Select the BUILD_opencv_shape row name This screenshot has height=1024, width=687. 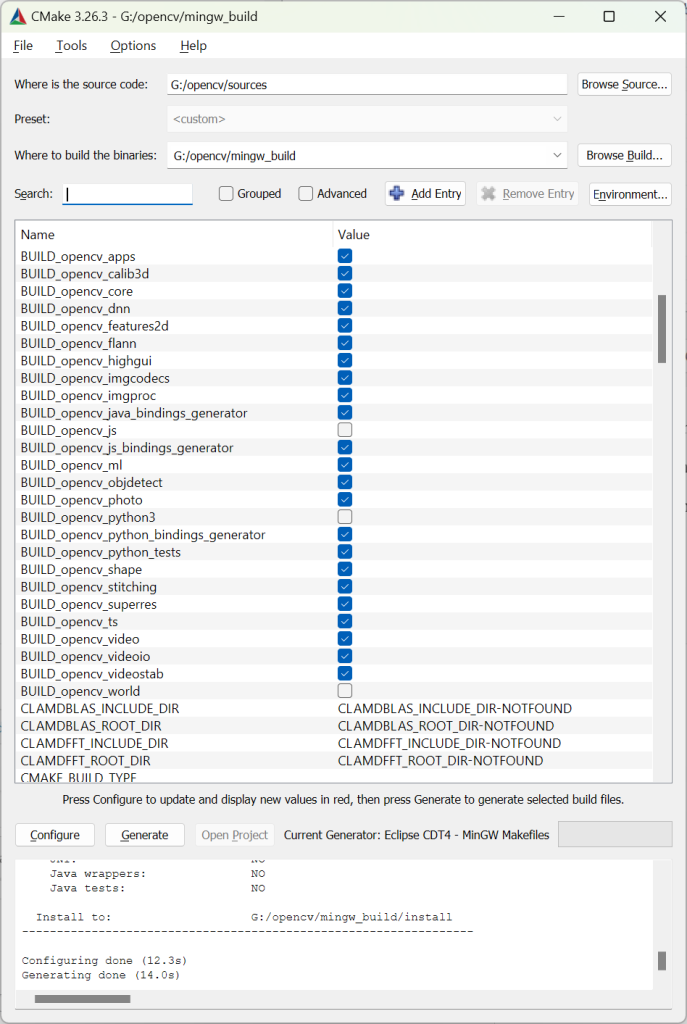click(x=81, y=569)
